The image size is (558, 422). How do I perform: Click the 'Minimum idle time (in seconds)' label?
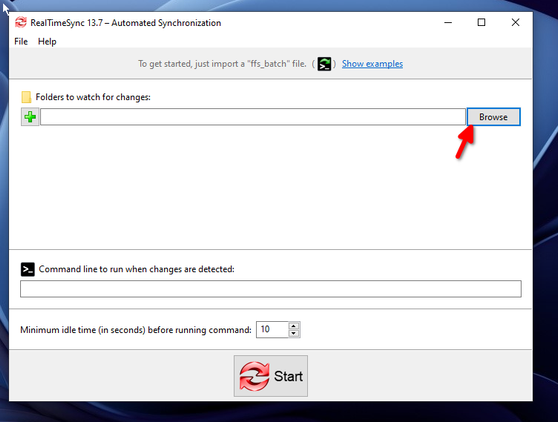pos(136,330)
